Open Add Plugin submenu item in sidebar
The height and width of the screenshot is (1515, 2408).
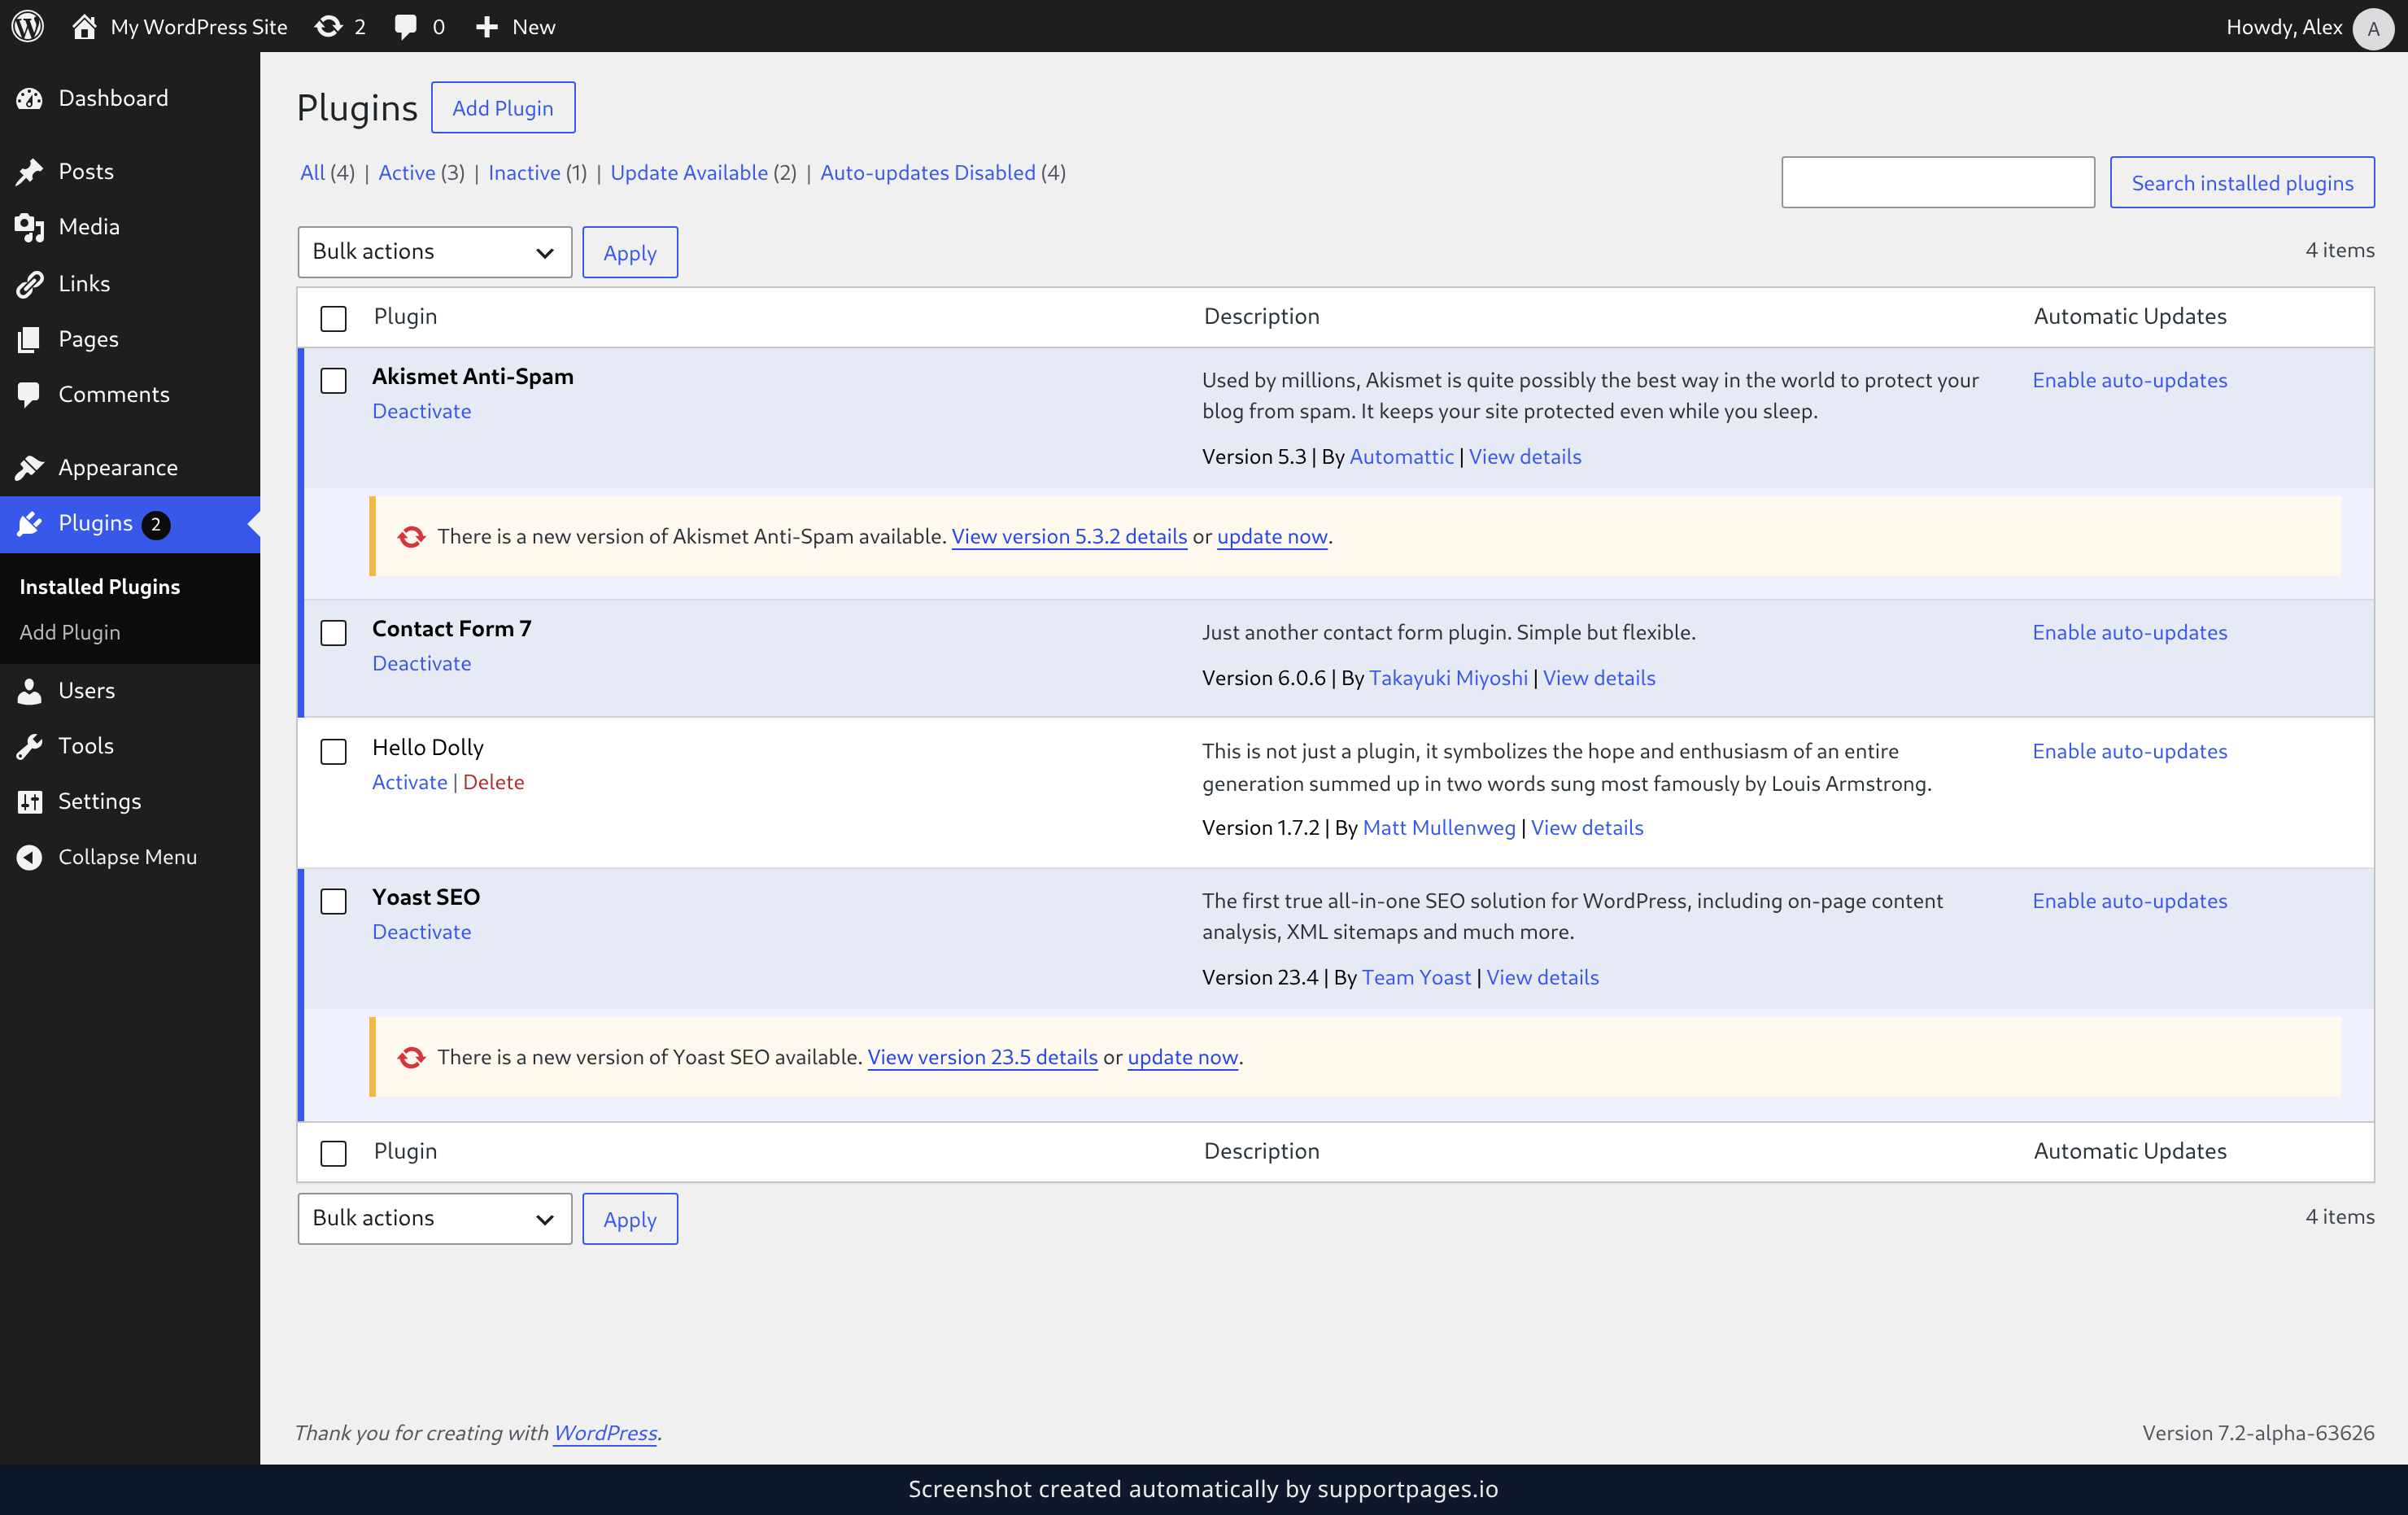[x=70, y=632]
